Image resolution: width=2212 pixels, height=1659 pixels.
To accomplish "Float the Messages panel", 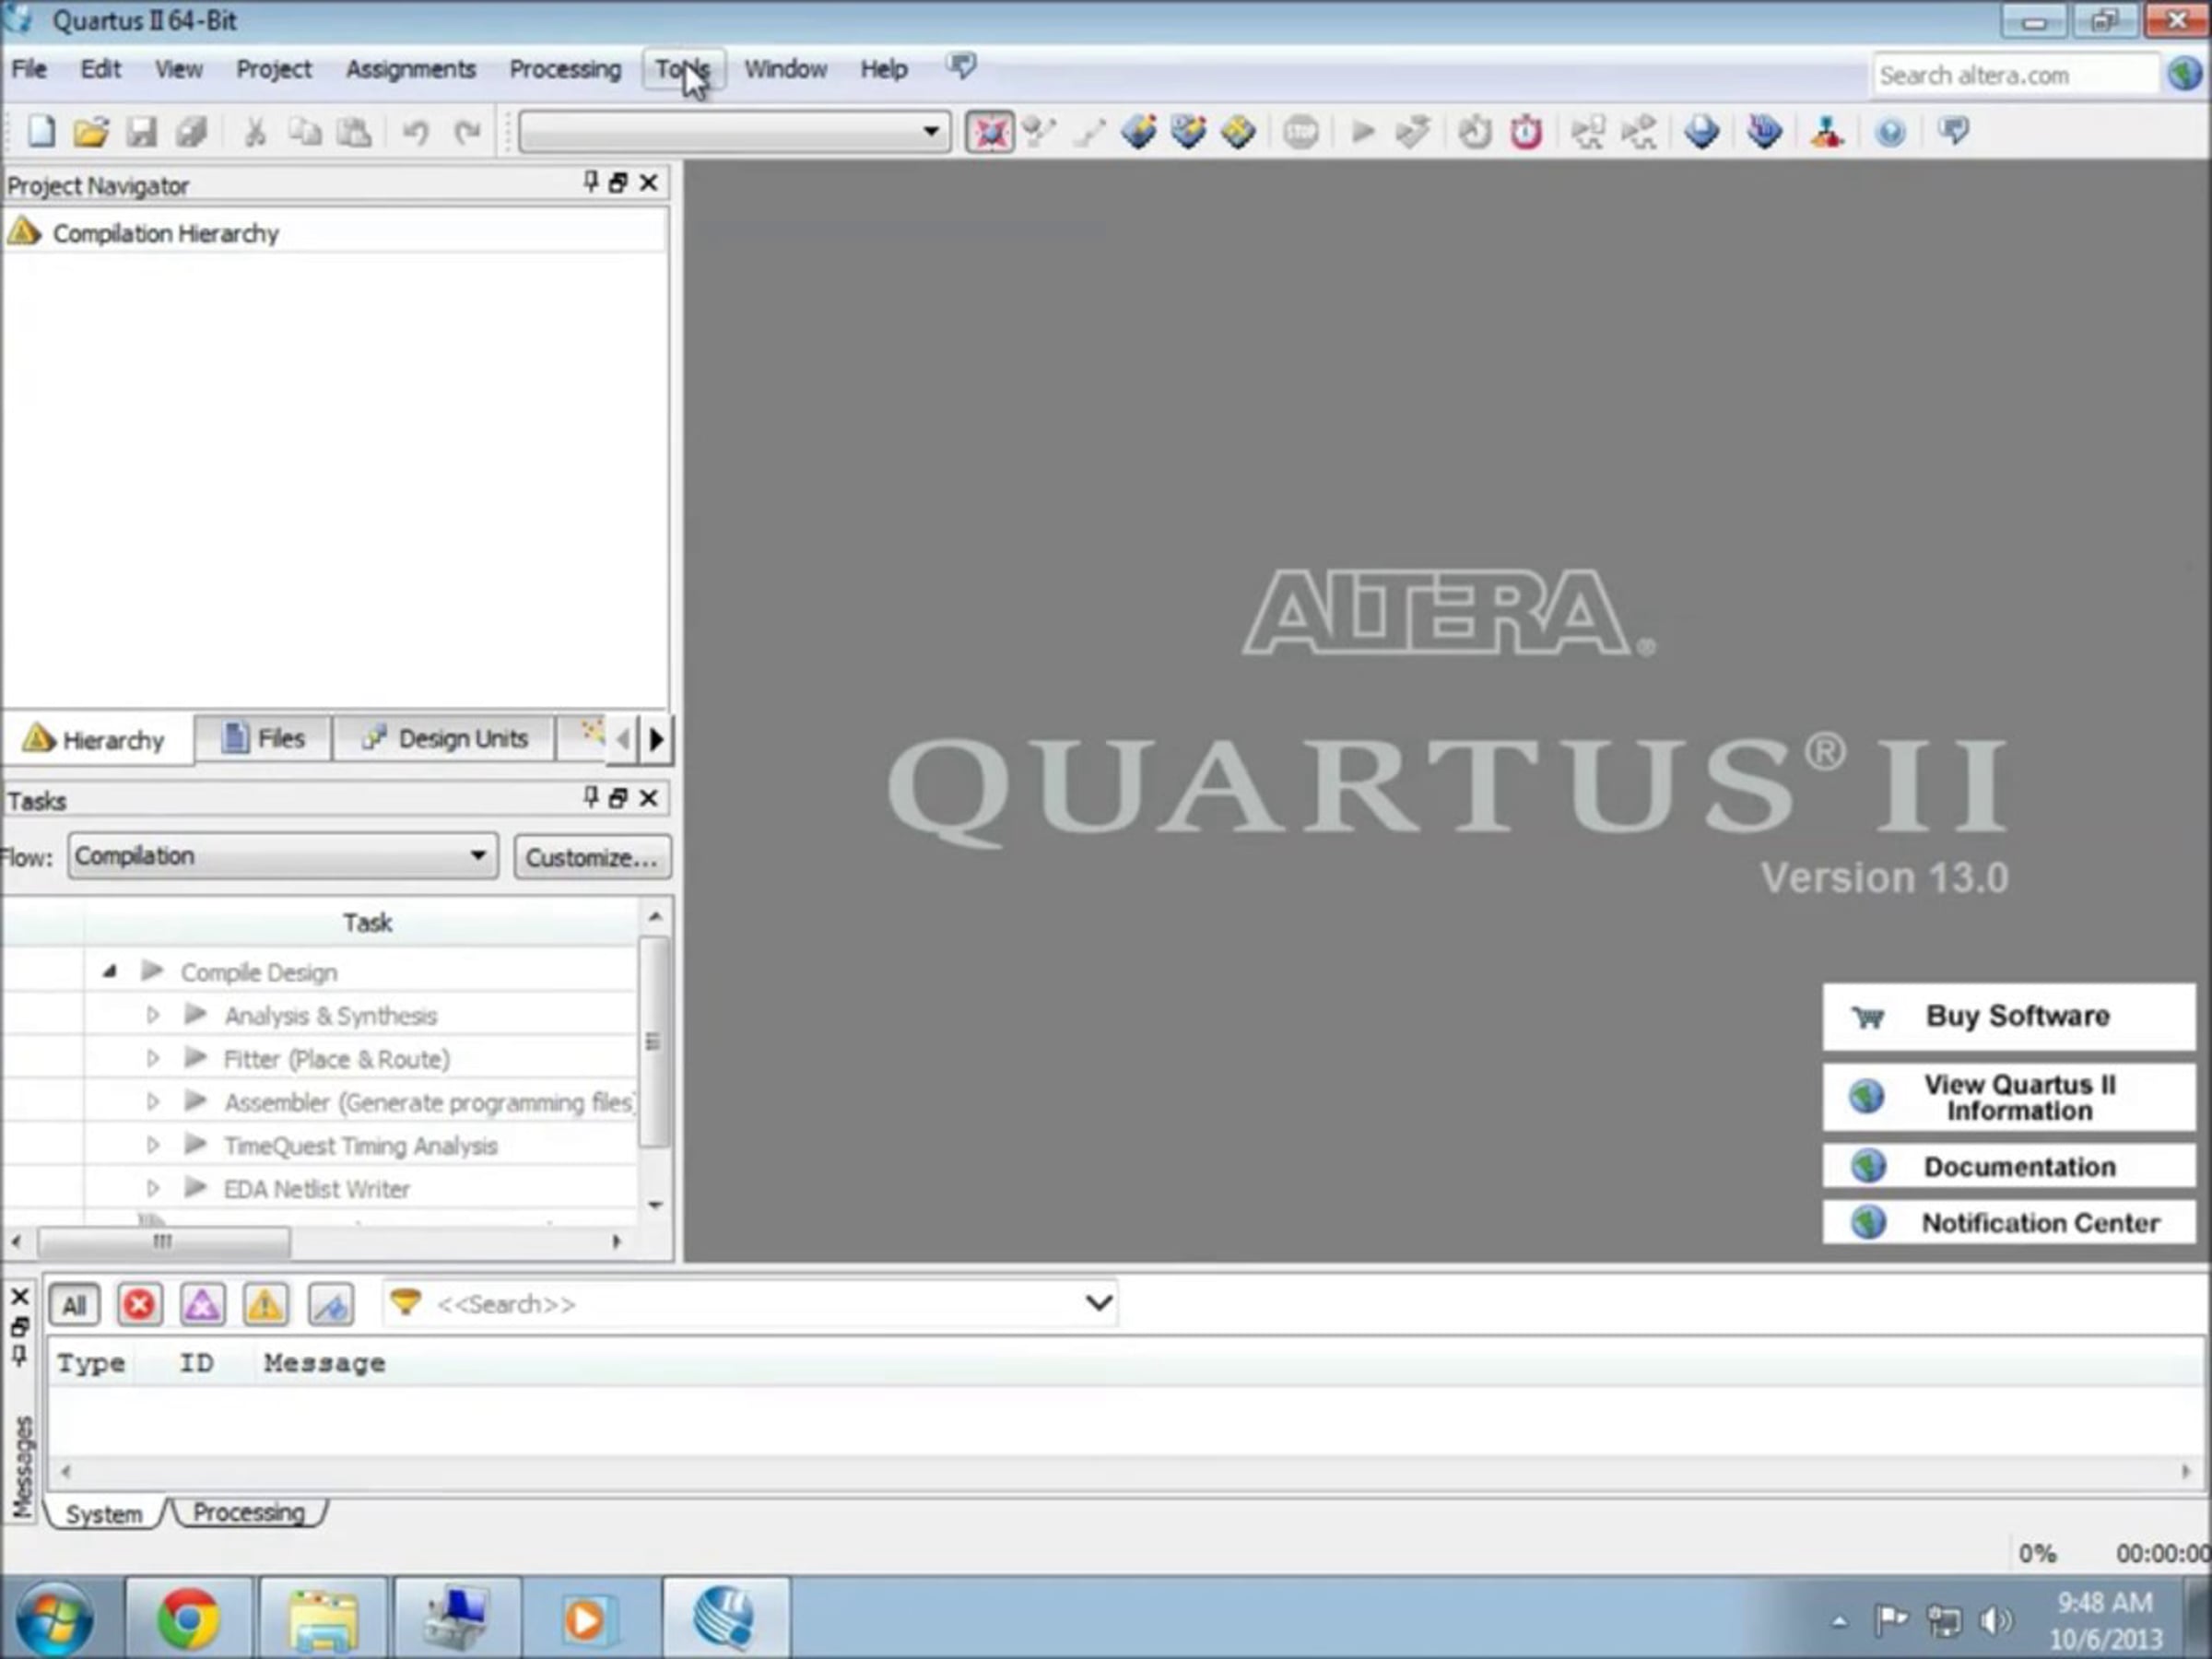I will click(x=20, y=1327).
